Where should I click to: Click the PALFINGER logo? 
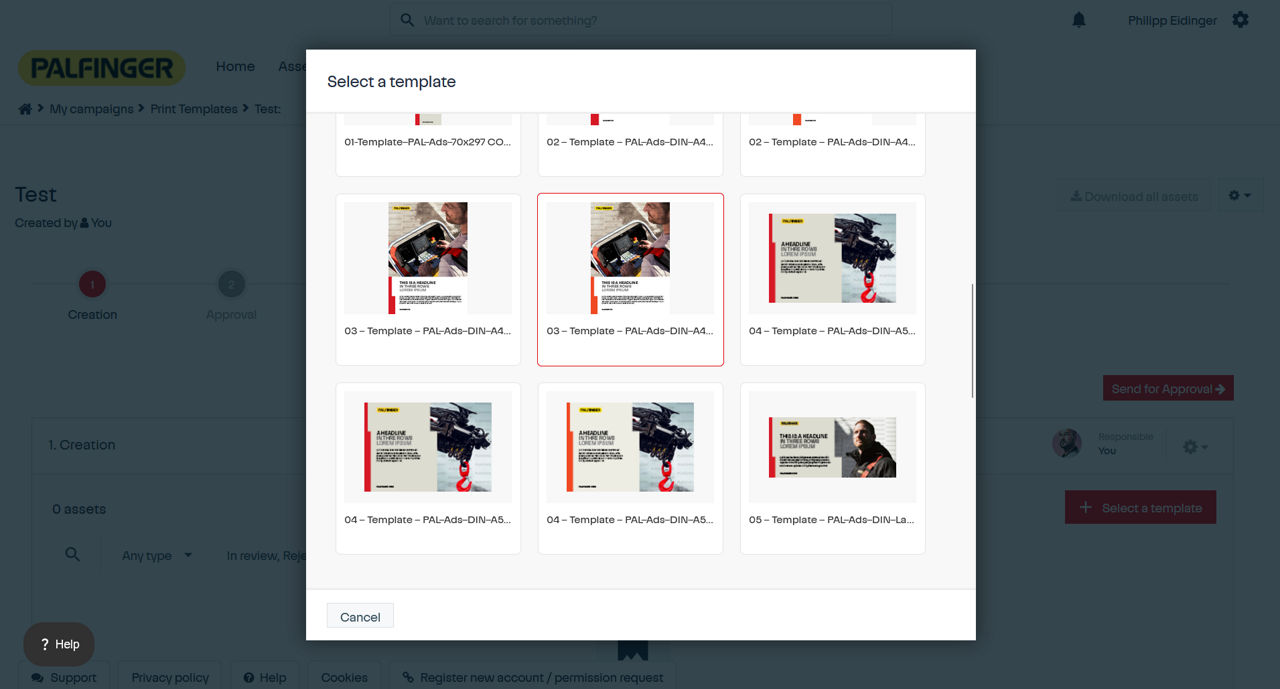coord(102,68)
